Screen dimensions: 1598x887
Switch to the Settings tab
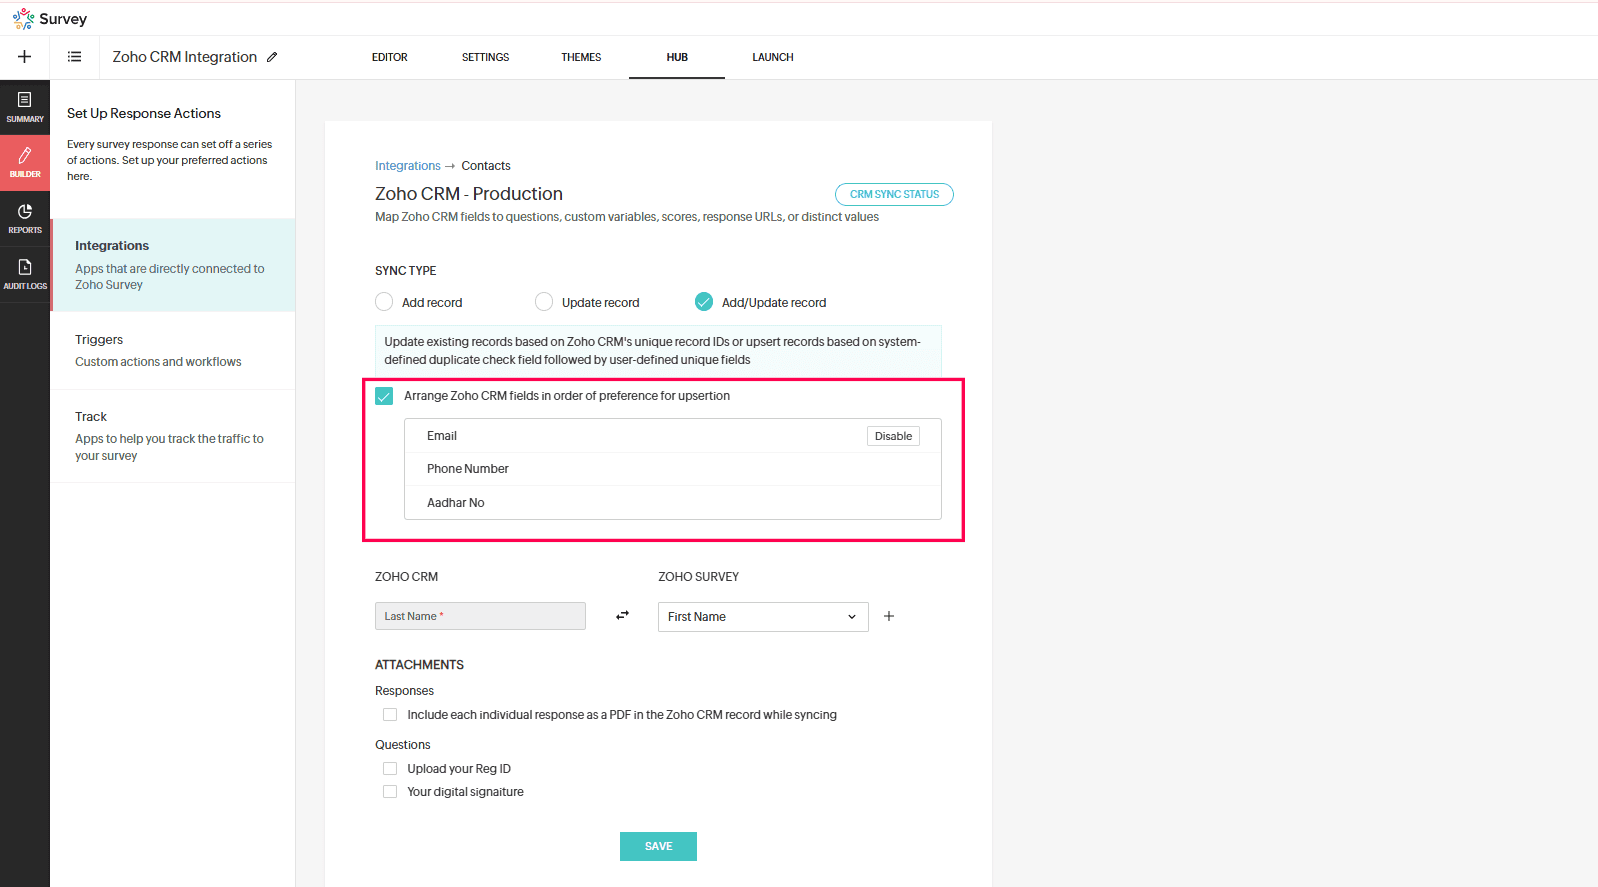(x=485, y=57)
